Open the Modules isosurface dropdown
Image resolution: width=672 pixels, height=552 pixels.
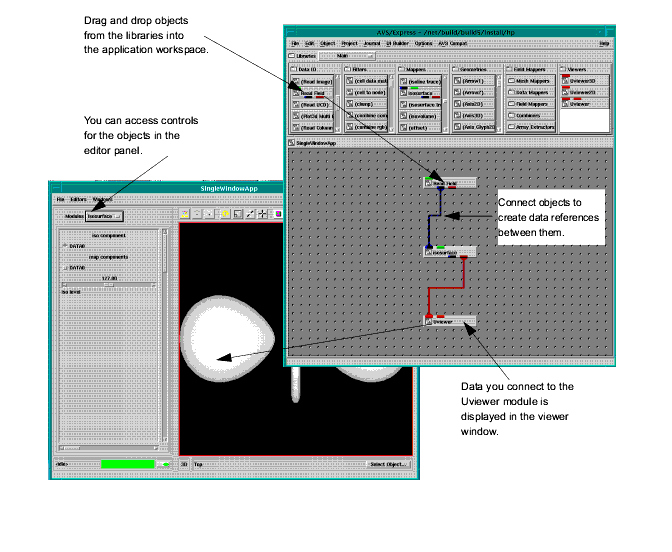click(x=104, y=214)
